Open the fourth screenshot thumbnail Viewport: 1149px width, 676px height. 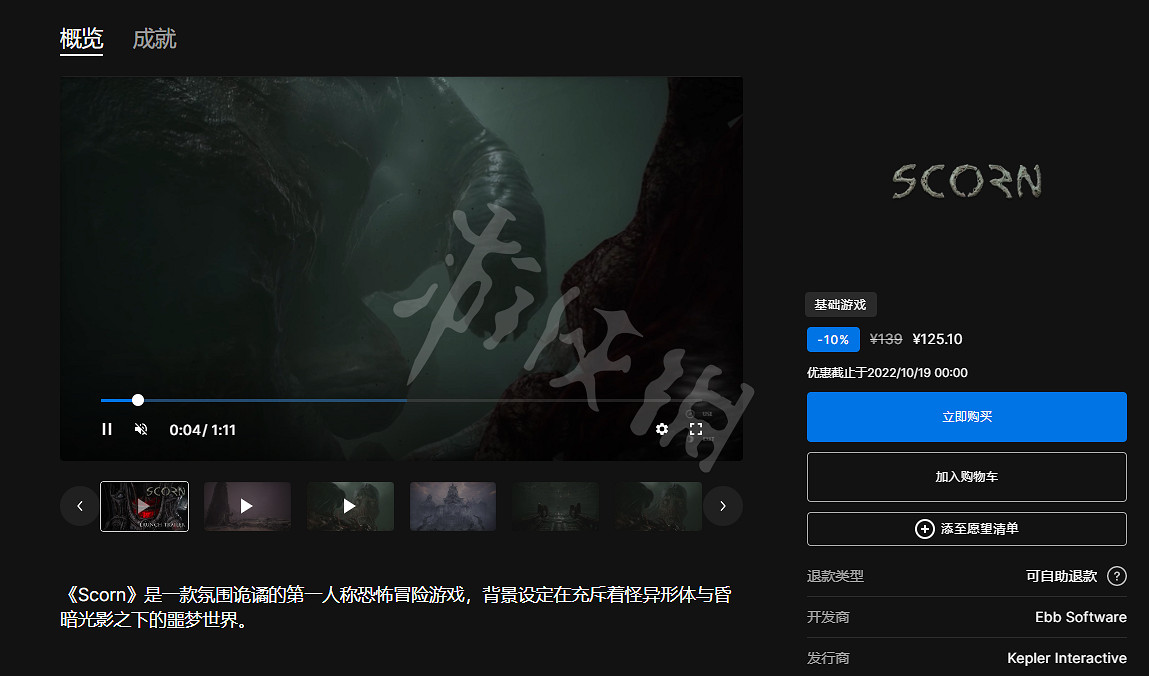pyautogui.click(x=453, y=506)
